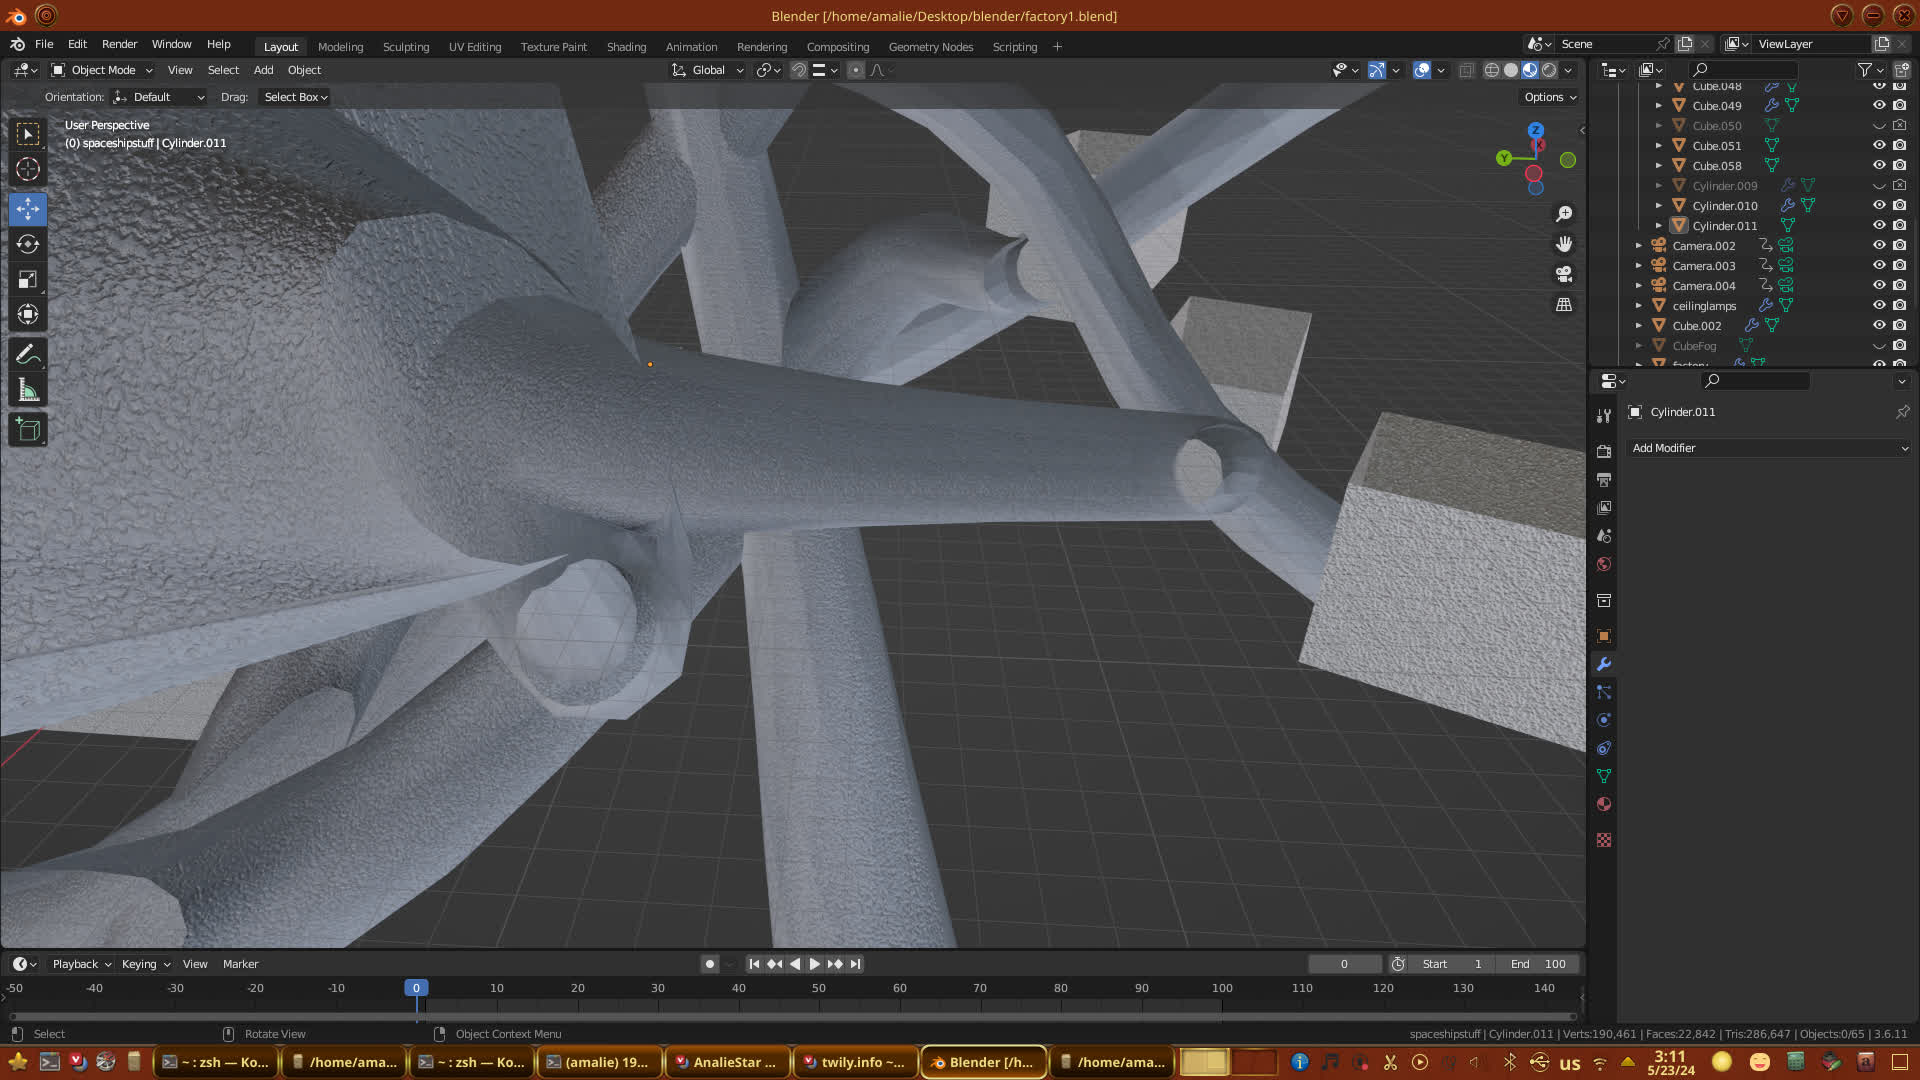
Task: Toggle visibility of Camera.003
Action: [1879, 265]
